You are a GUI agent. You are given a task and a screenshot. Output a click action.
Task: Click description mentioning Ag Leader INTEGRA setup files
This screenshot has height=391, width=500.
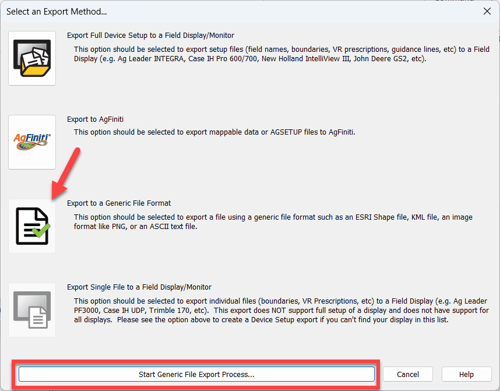pos(282,54)
